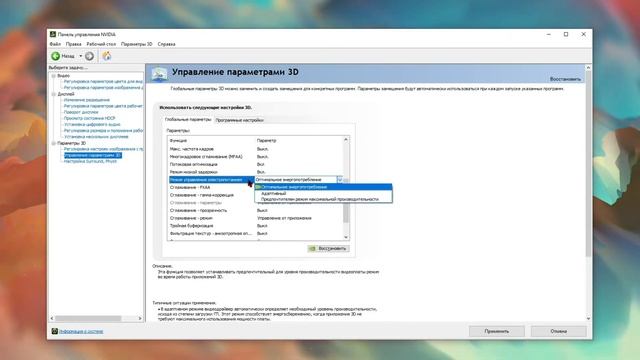Image resolution: width=640 pixels, height=360 pixels.
Task: Select Сглаживание - прозрачность row
Action: tap(255, 211)
